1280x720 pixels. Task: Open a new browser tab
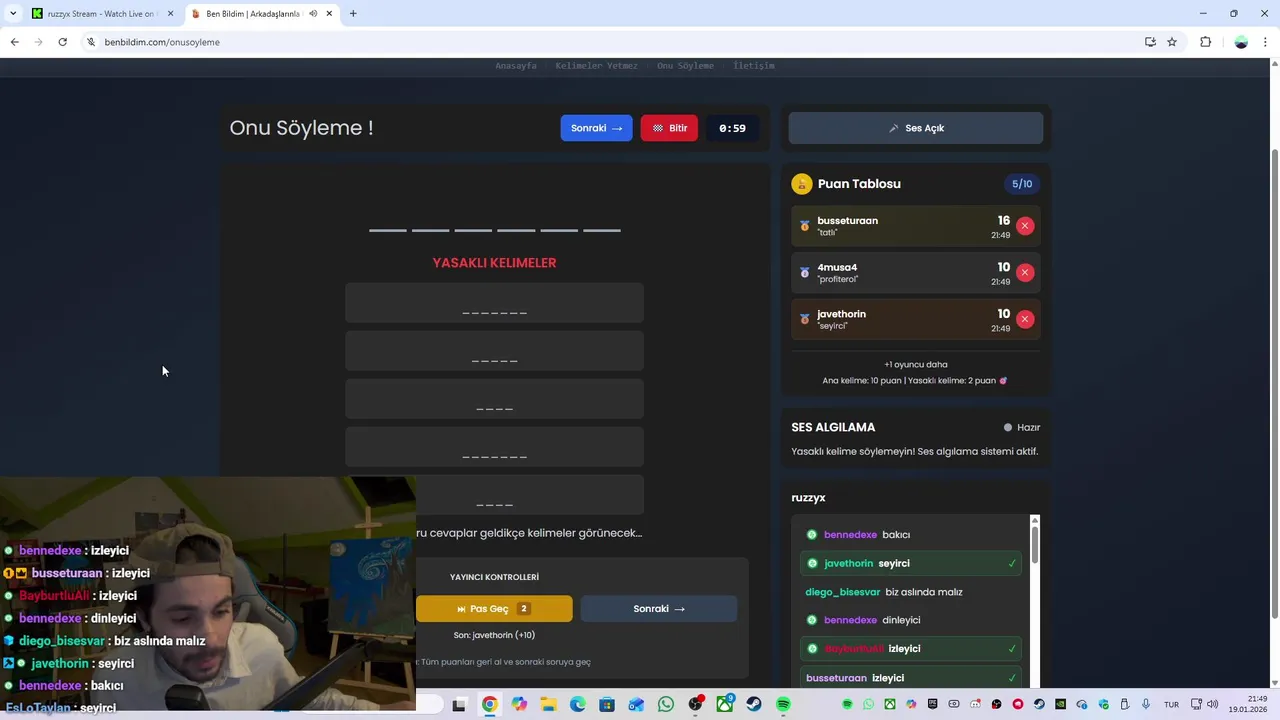pos(353,14)
